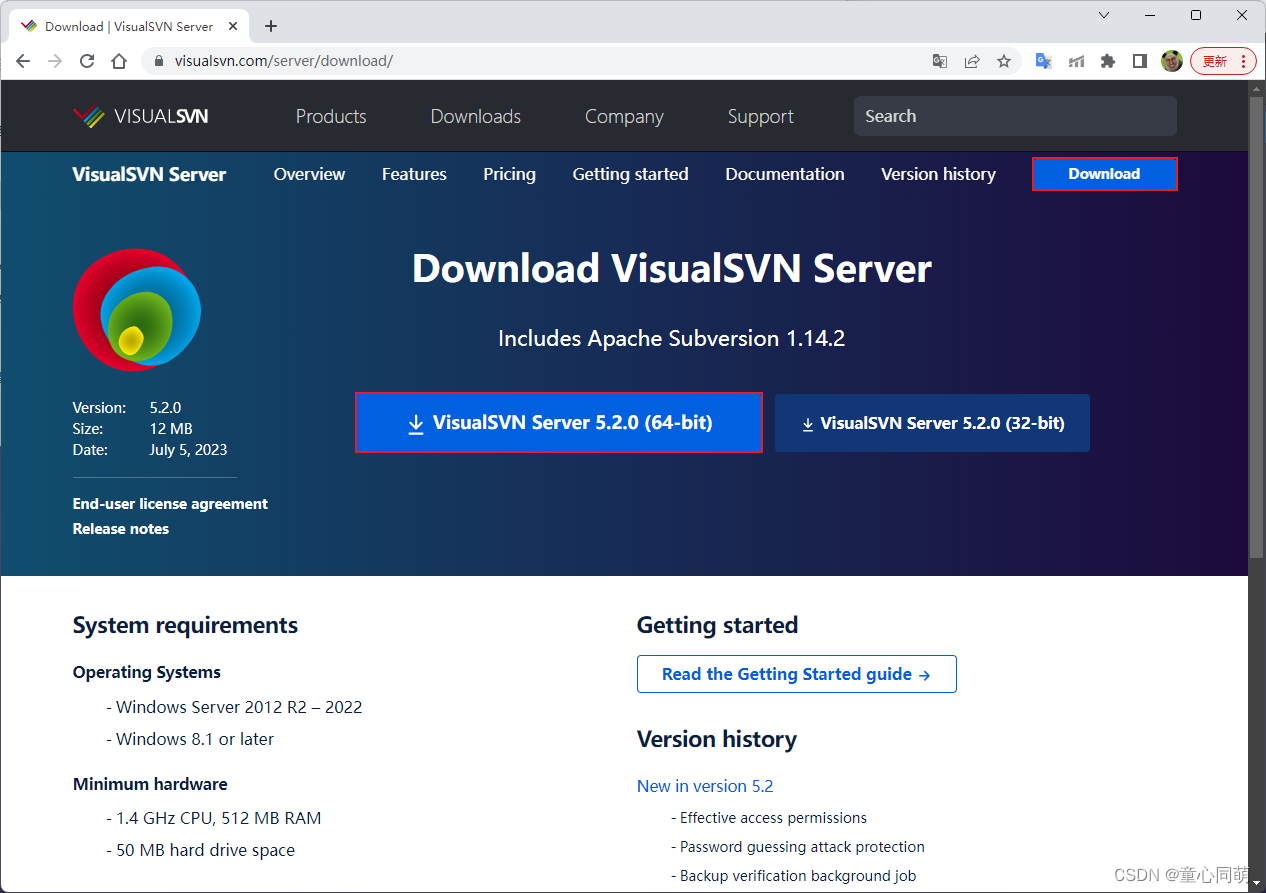Go to the Pricing tab
This screenshot has height=893, width=1266.
509,174
